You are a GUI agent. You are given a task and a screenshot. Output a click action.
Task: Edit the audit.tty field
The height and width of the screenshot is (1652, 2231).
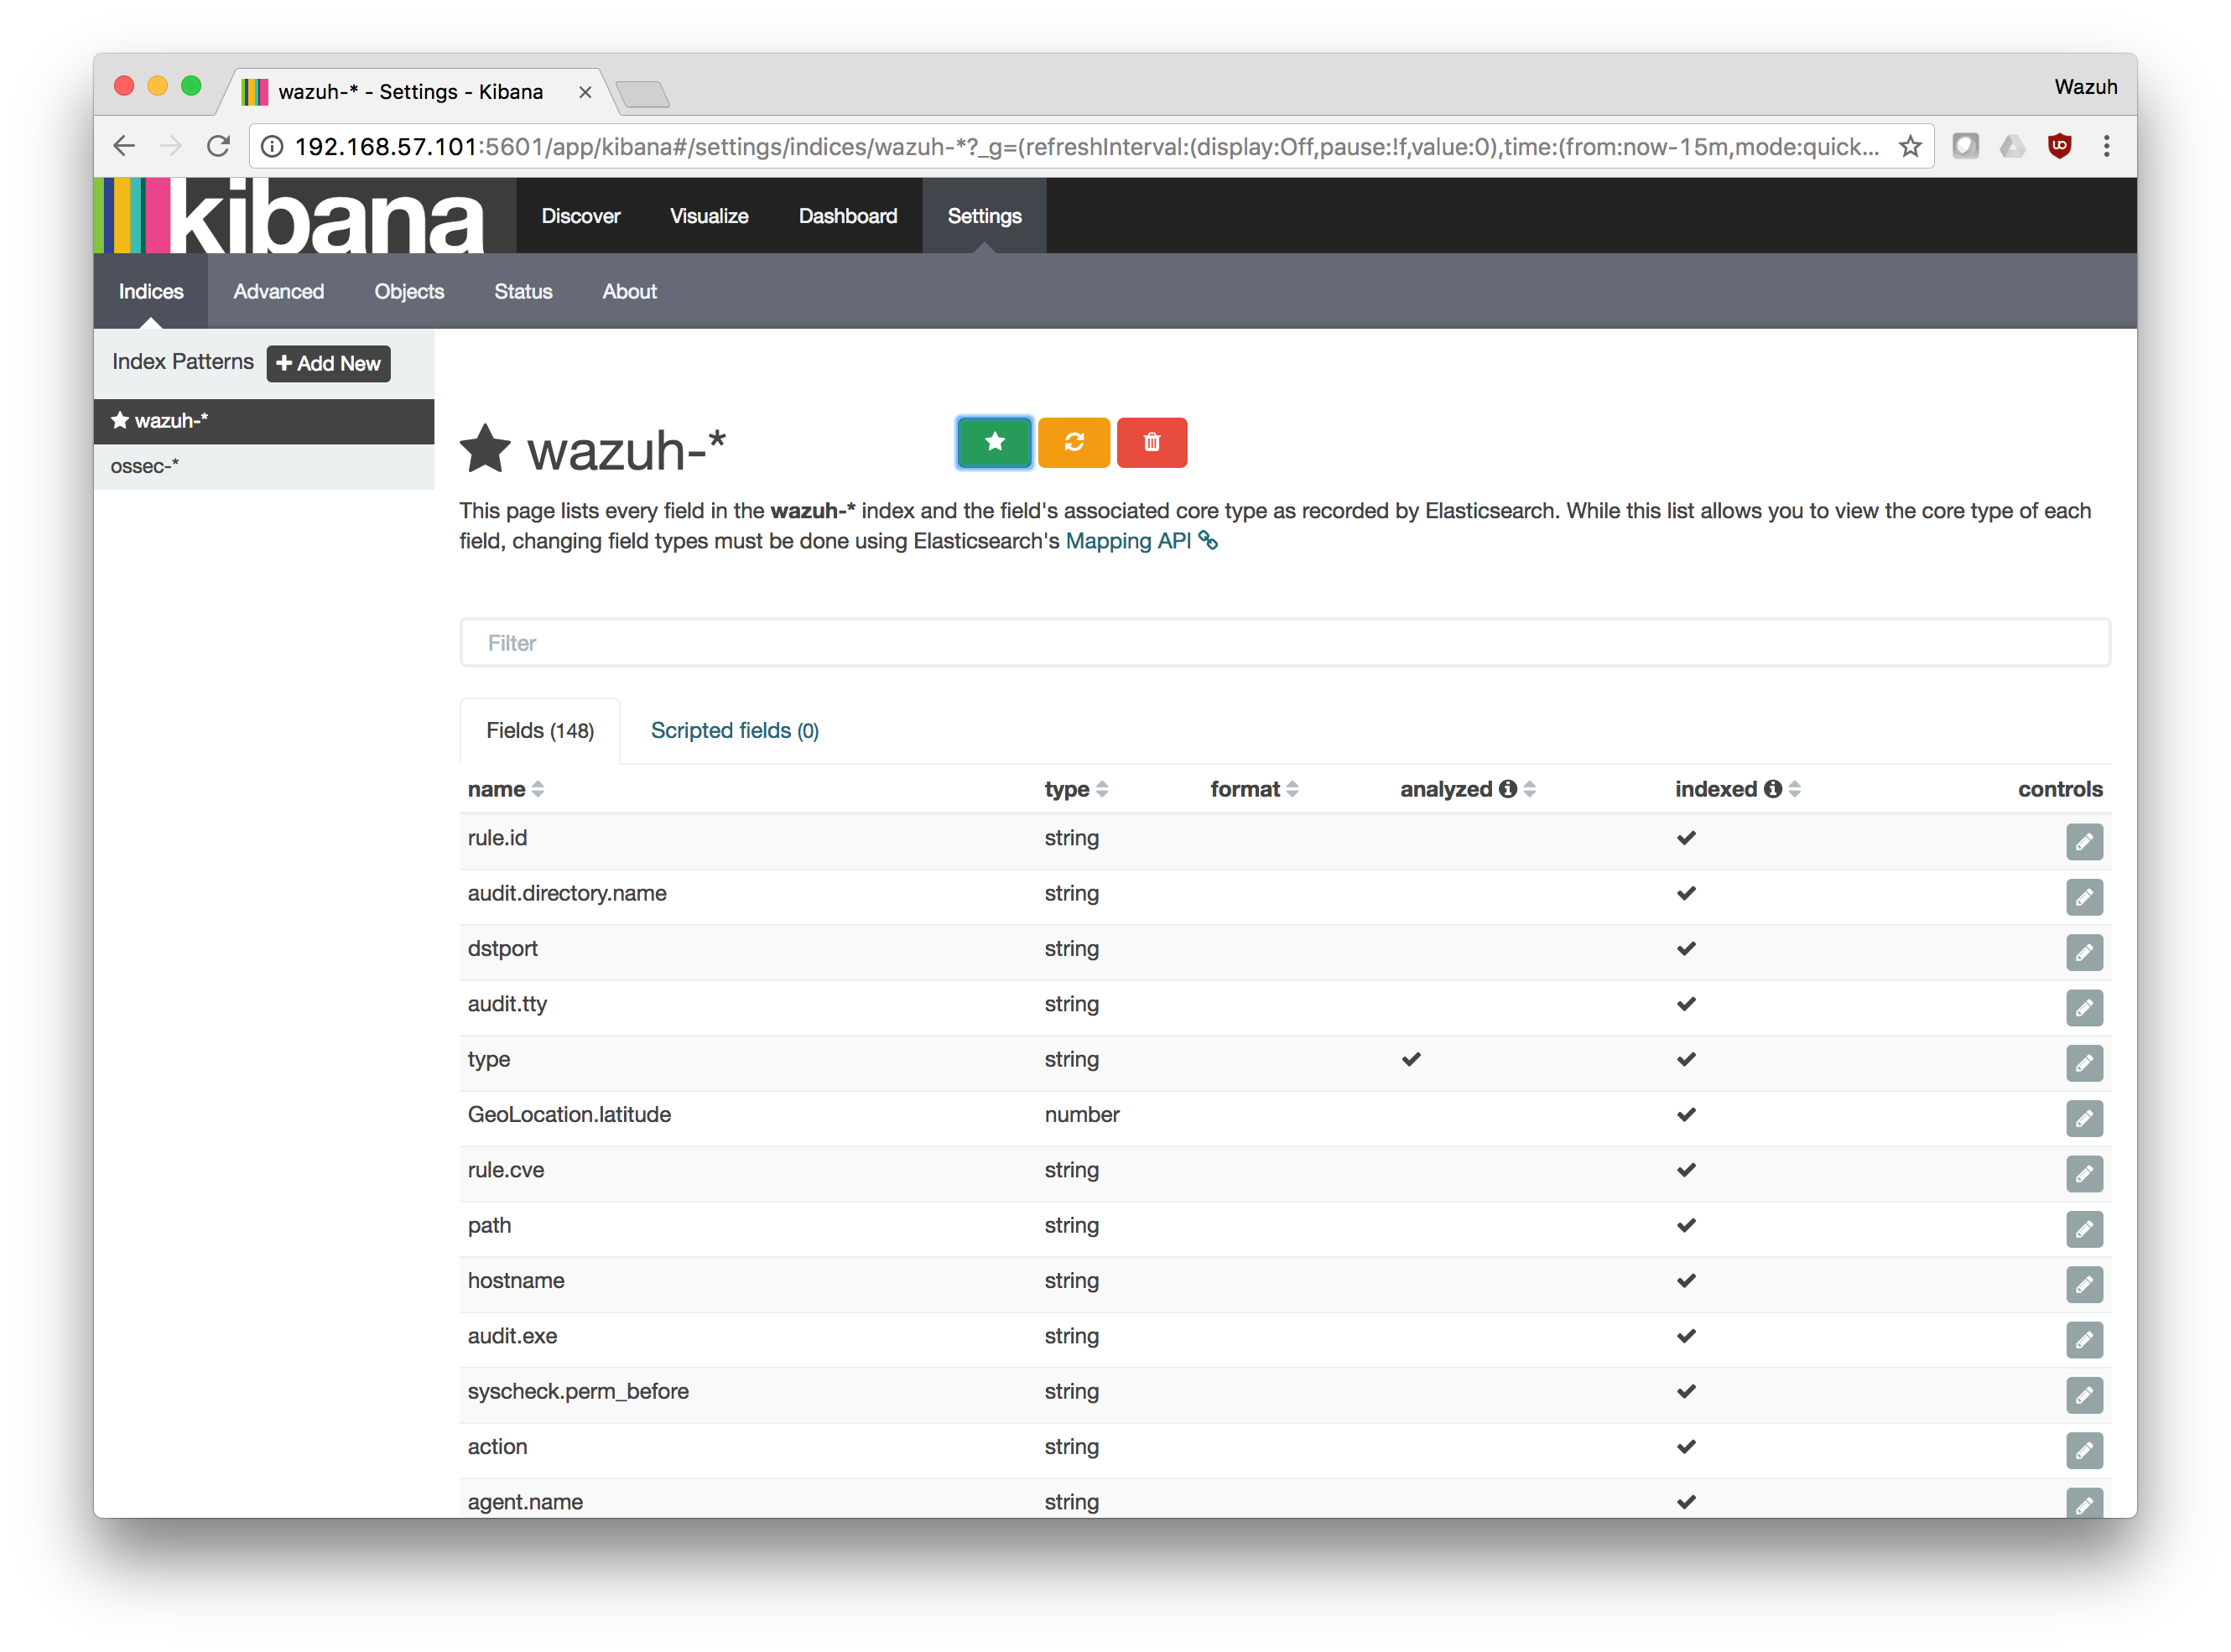tap(2083, 1007)
